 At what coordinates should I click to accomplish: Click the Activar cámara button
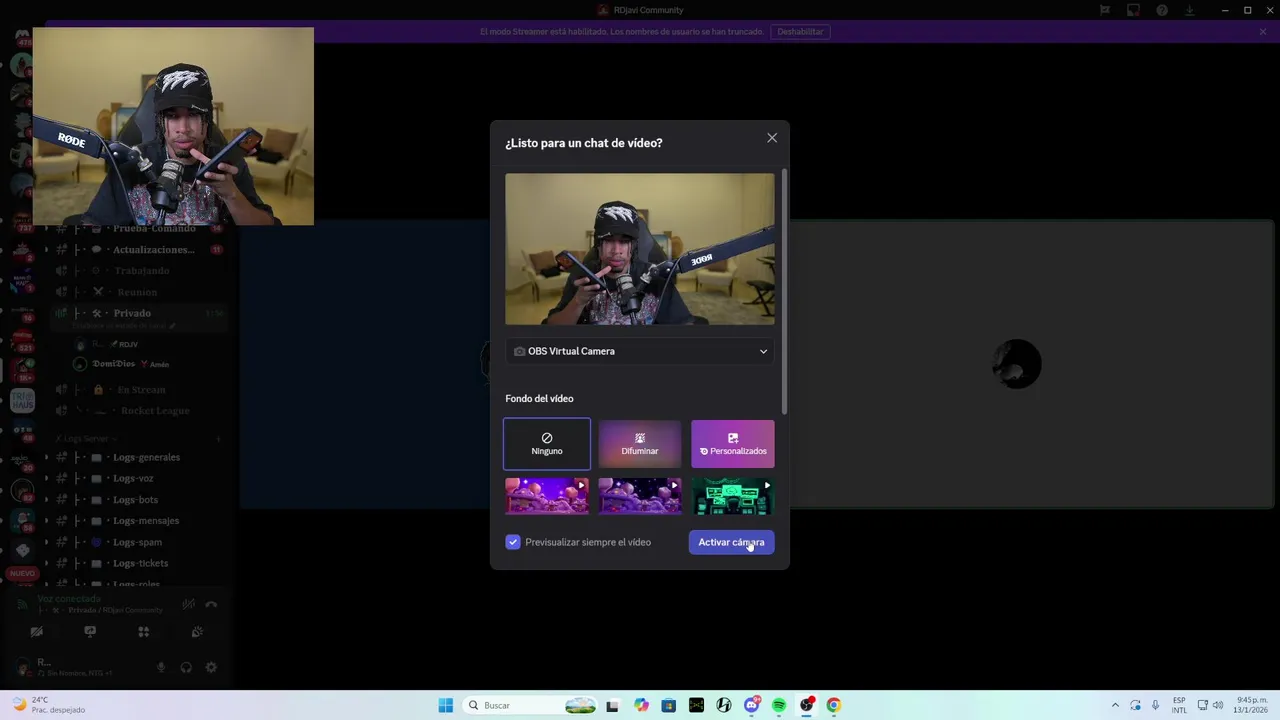tap(731, 542)
